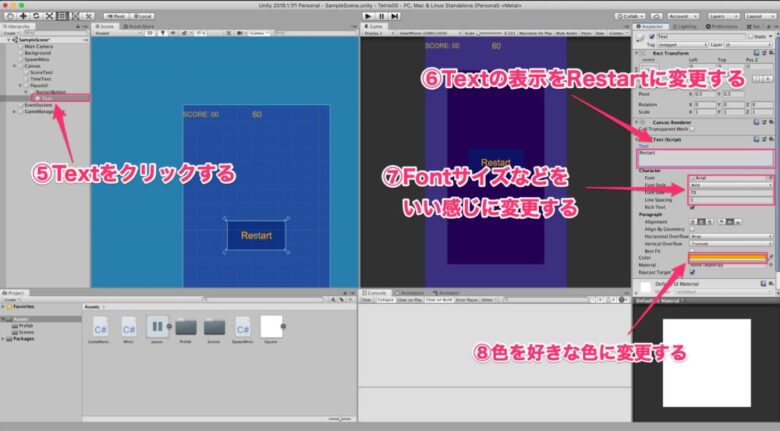This screenshot has width=780, height=431.
Task: Click the Mute Audio button
Action: tap(567, 33)
